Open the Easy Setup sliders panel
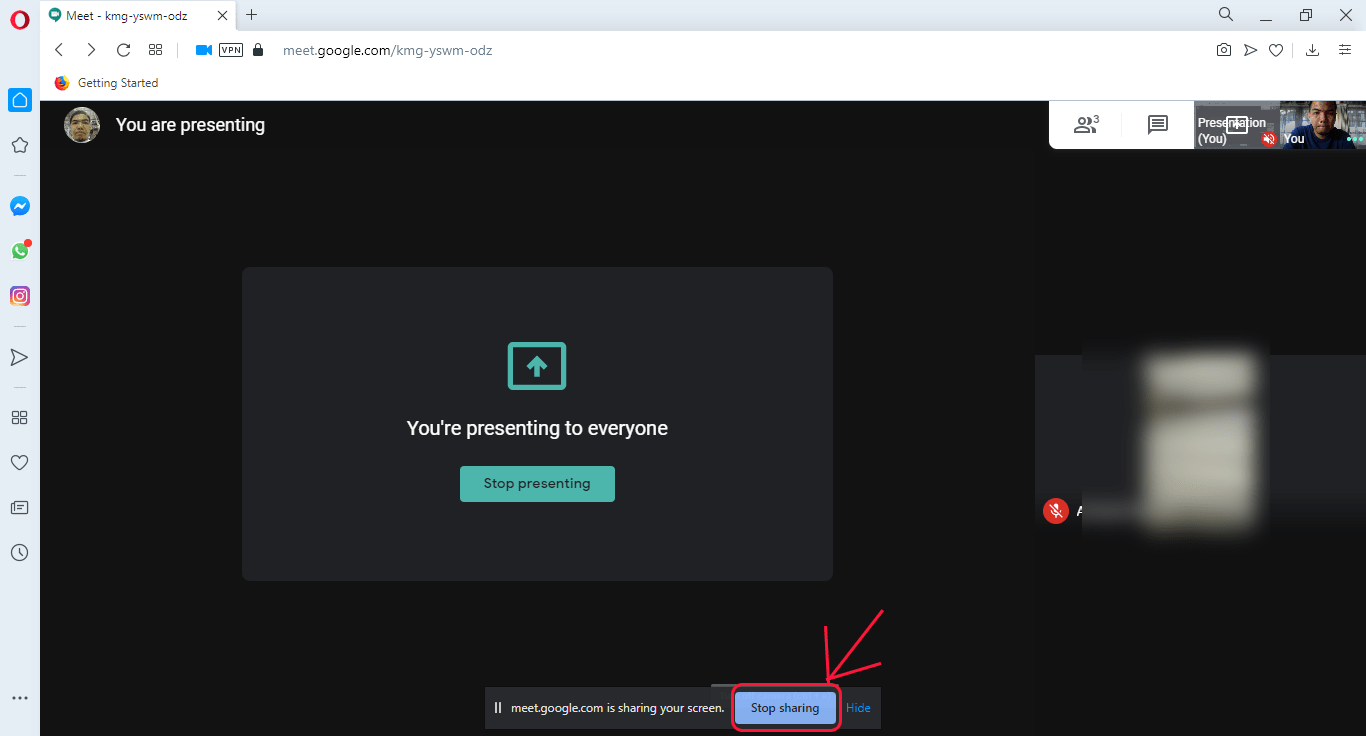The height and width of the screenshot is (736, 1366). [x=1344, y=49]
